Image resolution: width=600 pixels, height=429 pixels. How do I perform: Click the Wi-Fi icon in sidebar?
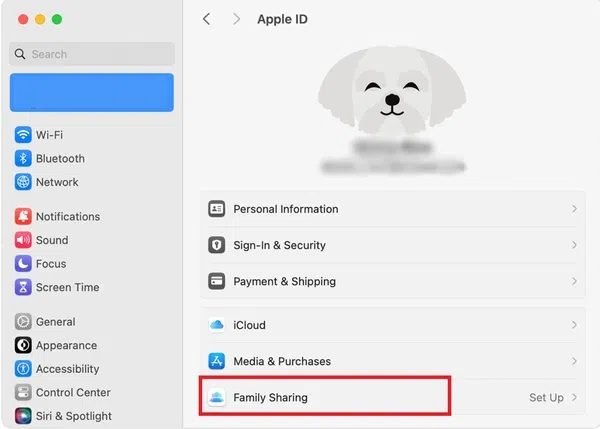click(23, 135)
